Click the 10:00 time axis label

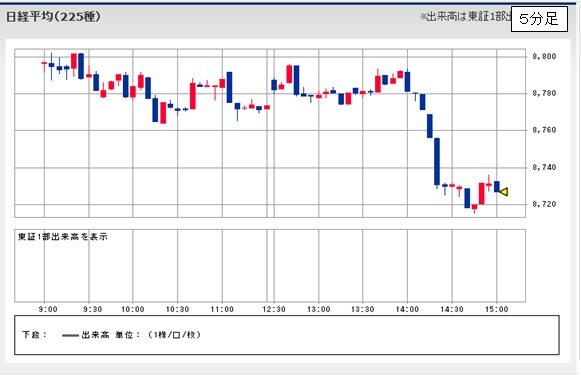click(x=133, y=309)
